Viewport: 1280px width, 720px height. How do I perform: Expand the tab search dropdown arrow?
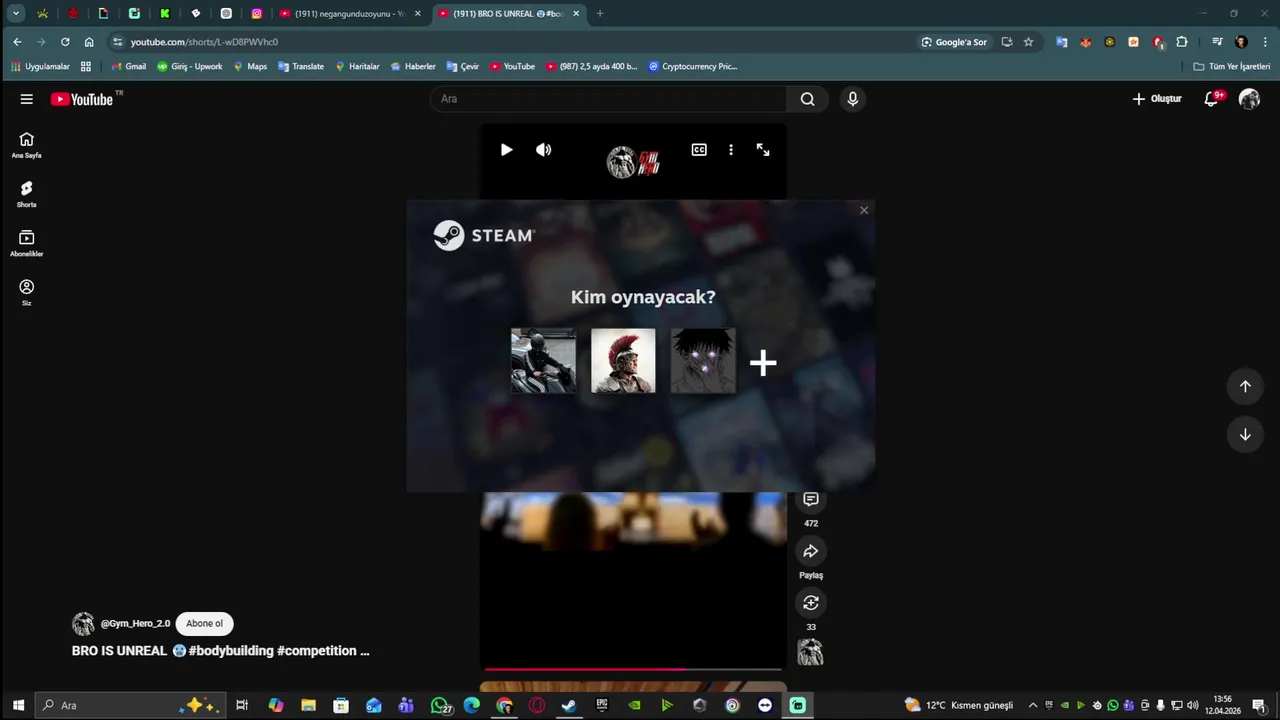tap(16, 14)
